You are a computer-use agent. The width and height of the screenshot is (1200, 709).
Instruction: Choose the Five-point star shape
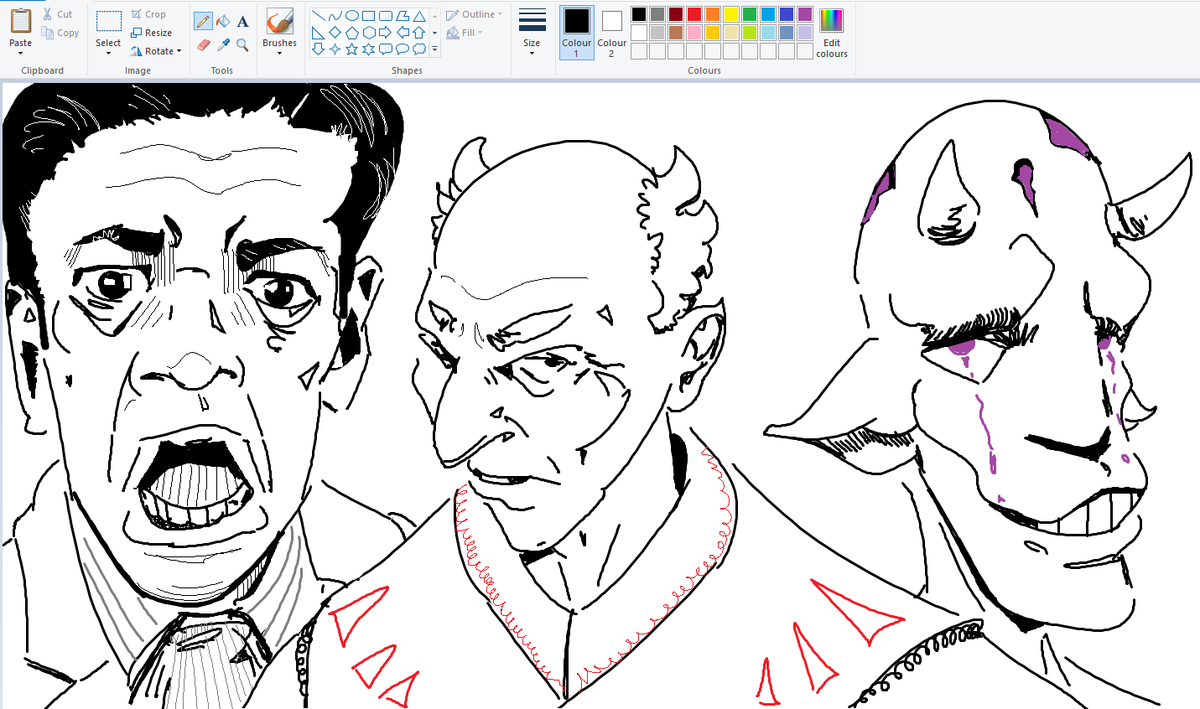[x=351, y=48]
